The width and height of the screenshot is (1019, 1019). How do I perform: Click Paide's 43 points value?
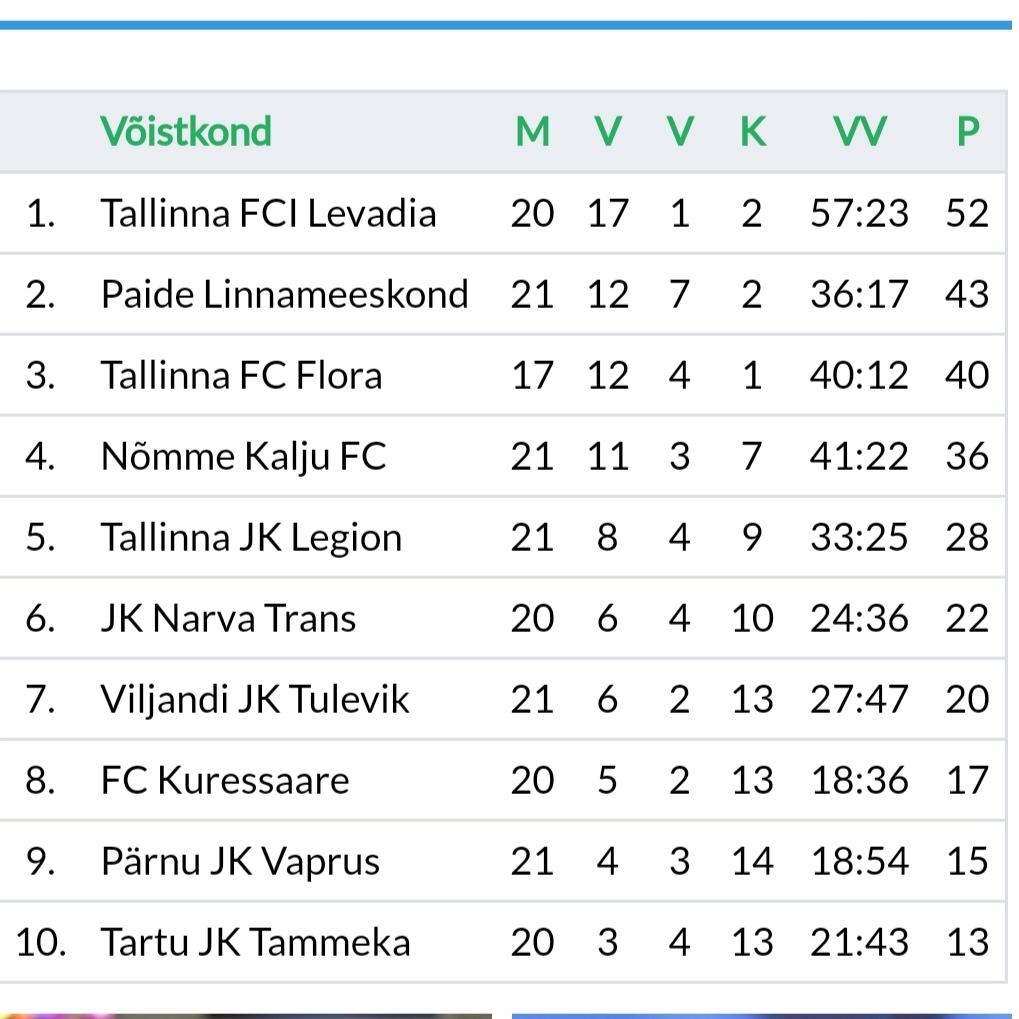pos(967,294)
